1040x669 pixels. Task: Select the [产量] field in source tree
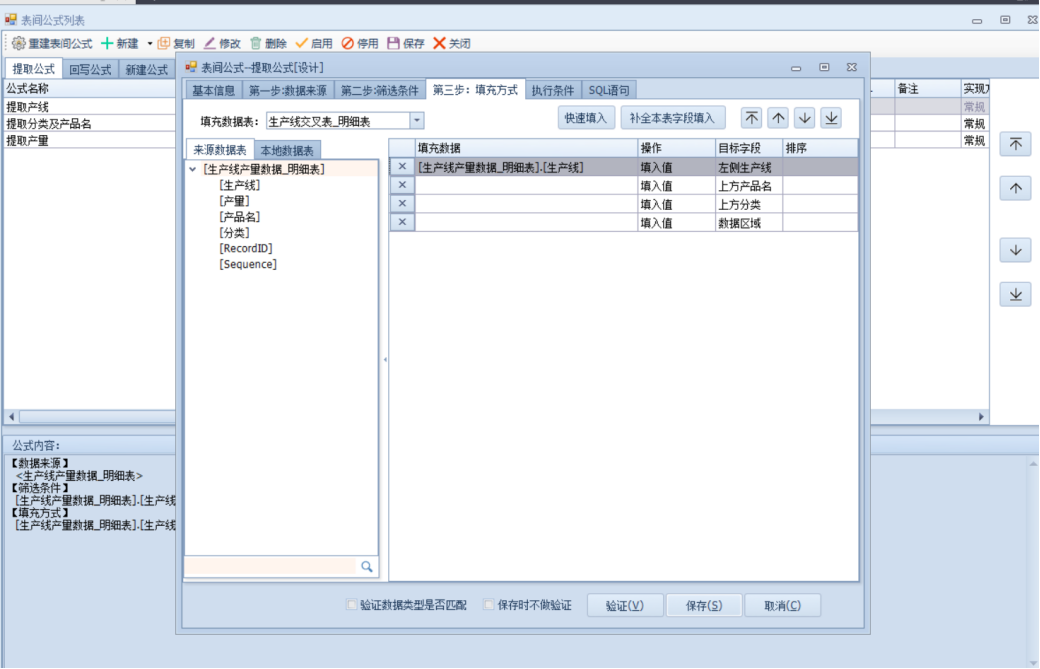[x=234, y=201]
